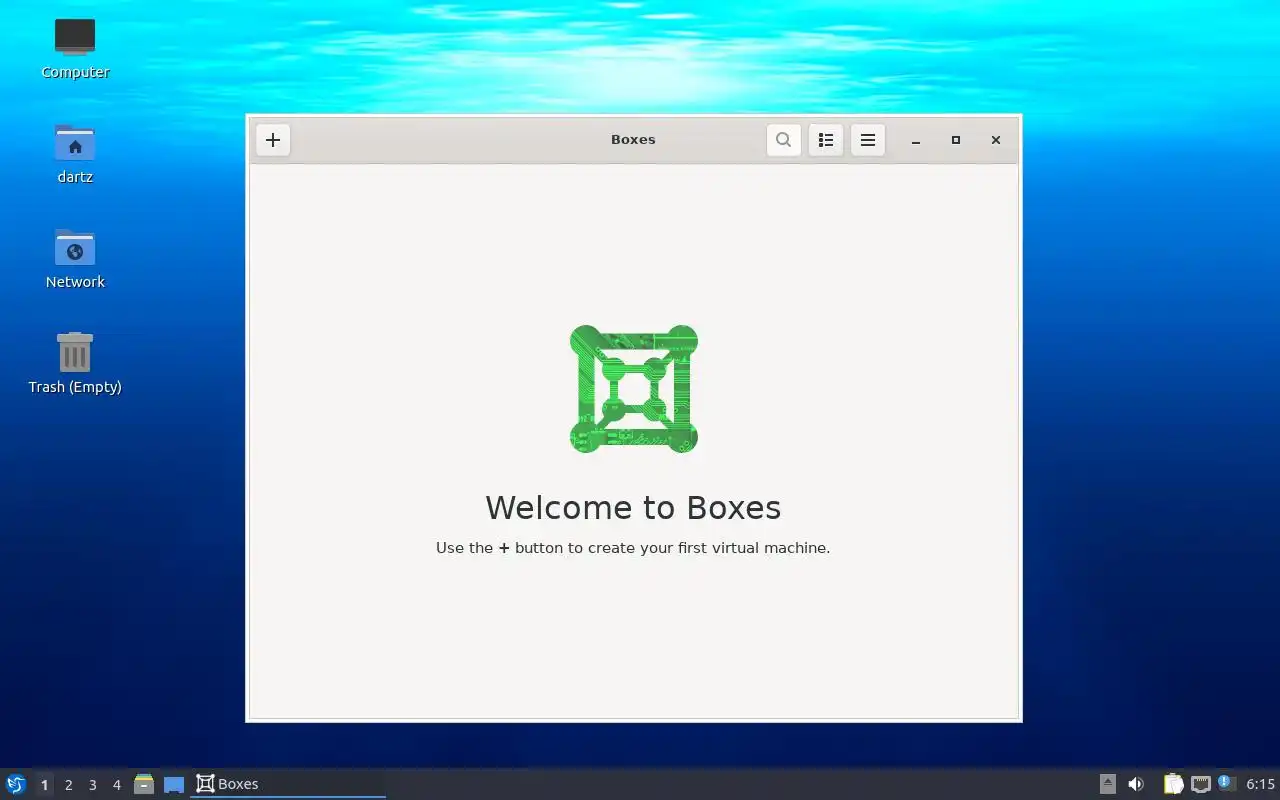The image size is (1280, 800).
Task: Click the Boxes title in the header bar
Action: pos(633,140)
